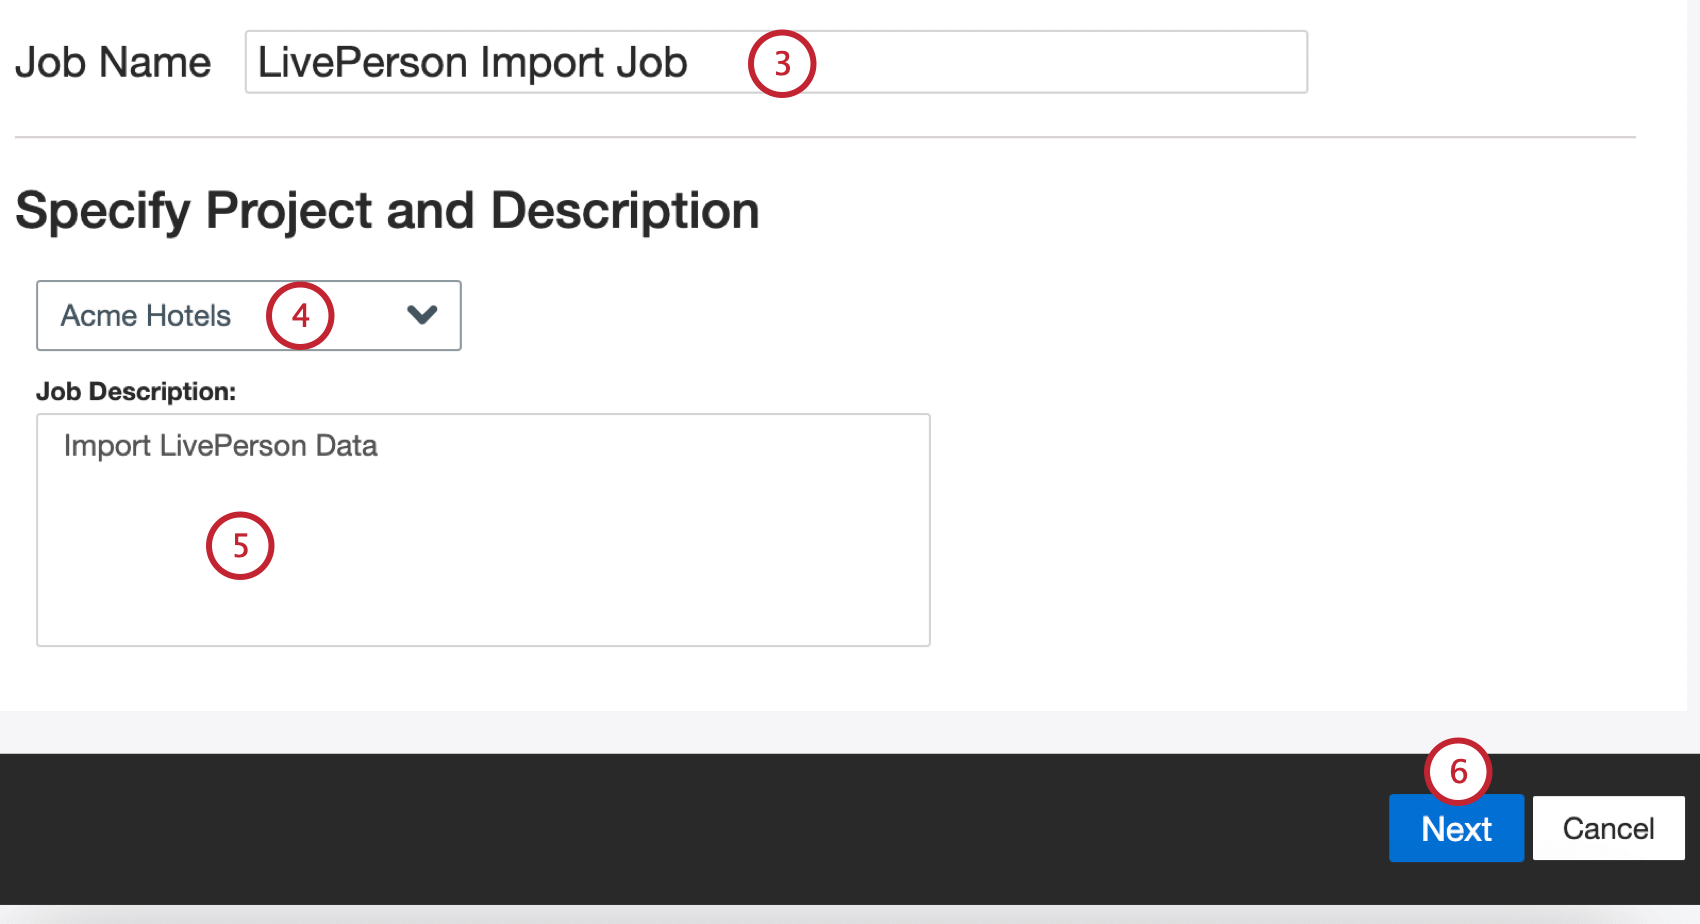
Task: Click the Import LivePerson Data text
Action: 221,446
